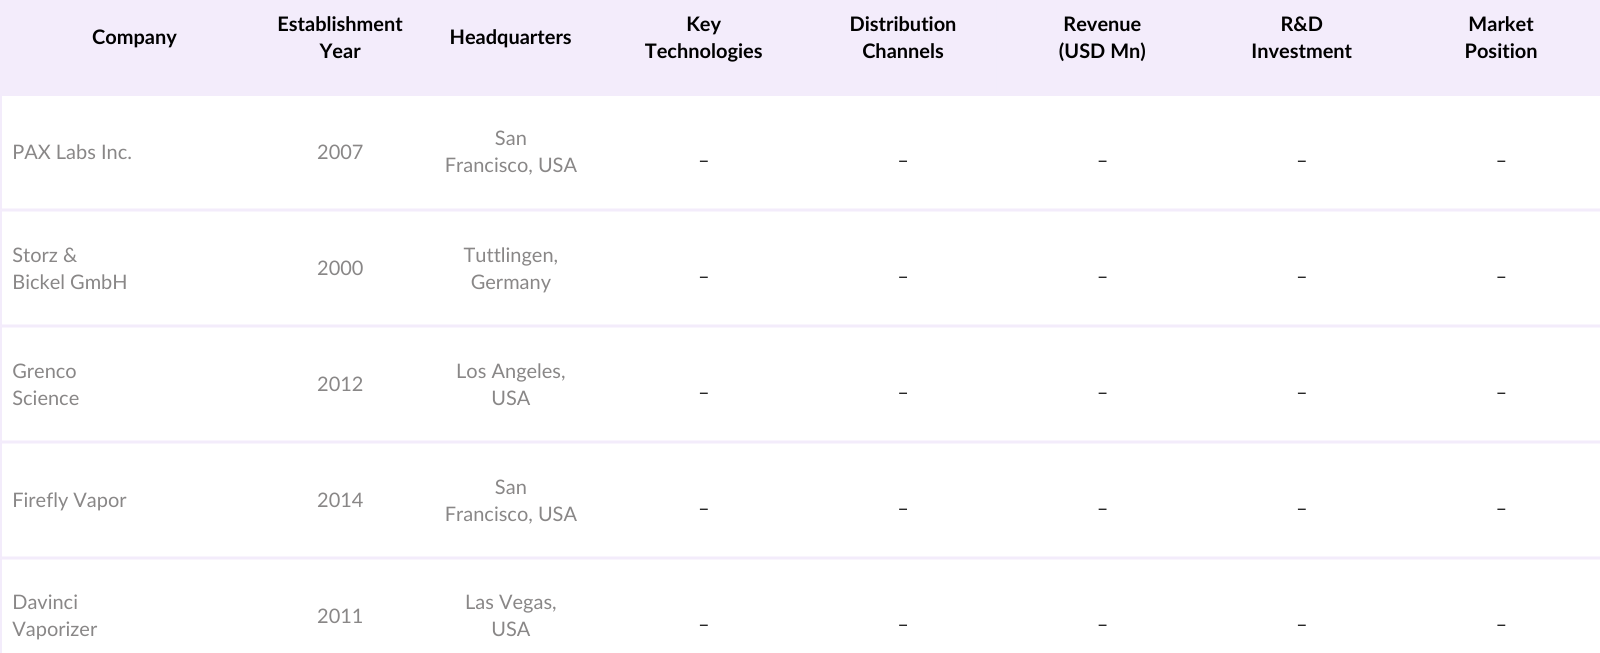The height and width of the screenshot is (653, 1600).
Task: Select the Grenco Science company cell
Action: 46,384
